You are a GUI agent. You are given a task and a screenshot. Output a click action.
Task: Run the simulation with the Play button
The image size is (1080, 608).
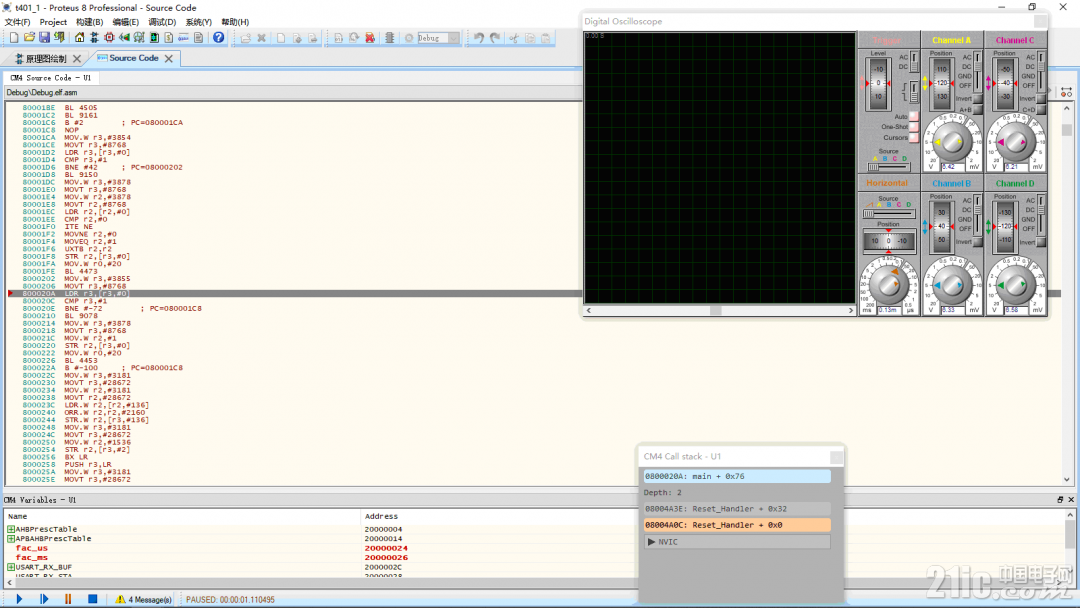point(19,599)
